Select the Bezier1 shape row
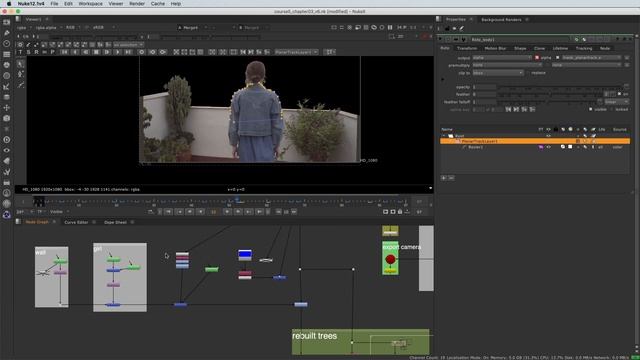 pos(535,147)
